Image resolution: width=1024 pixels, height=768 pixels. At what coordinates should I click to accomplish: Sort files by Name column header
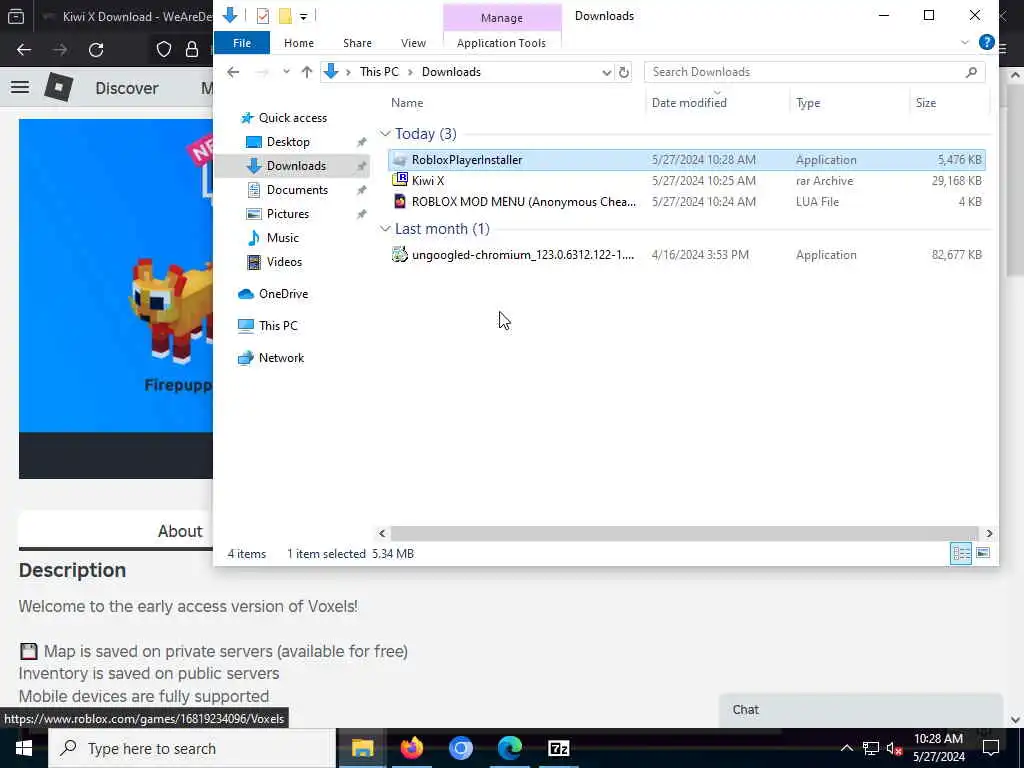(x=407, y=103)
